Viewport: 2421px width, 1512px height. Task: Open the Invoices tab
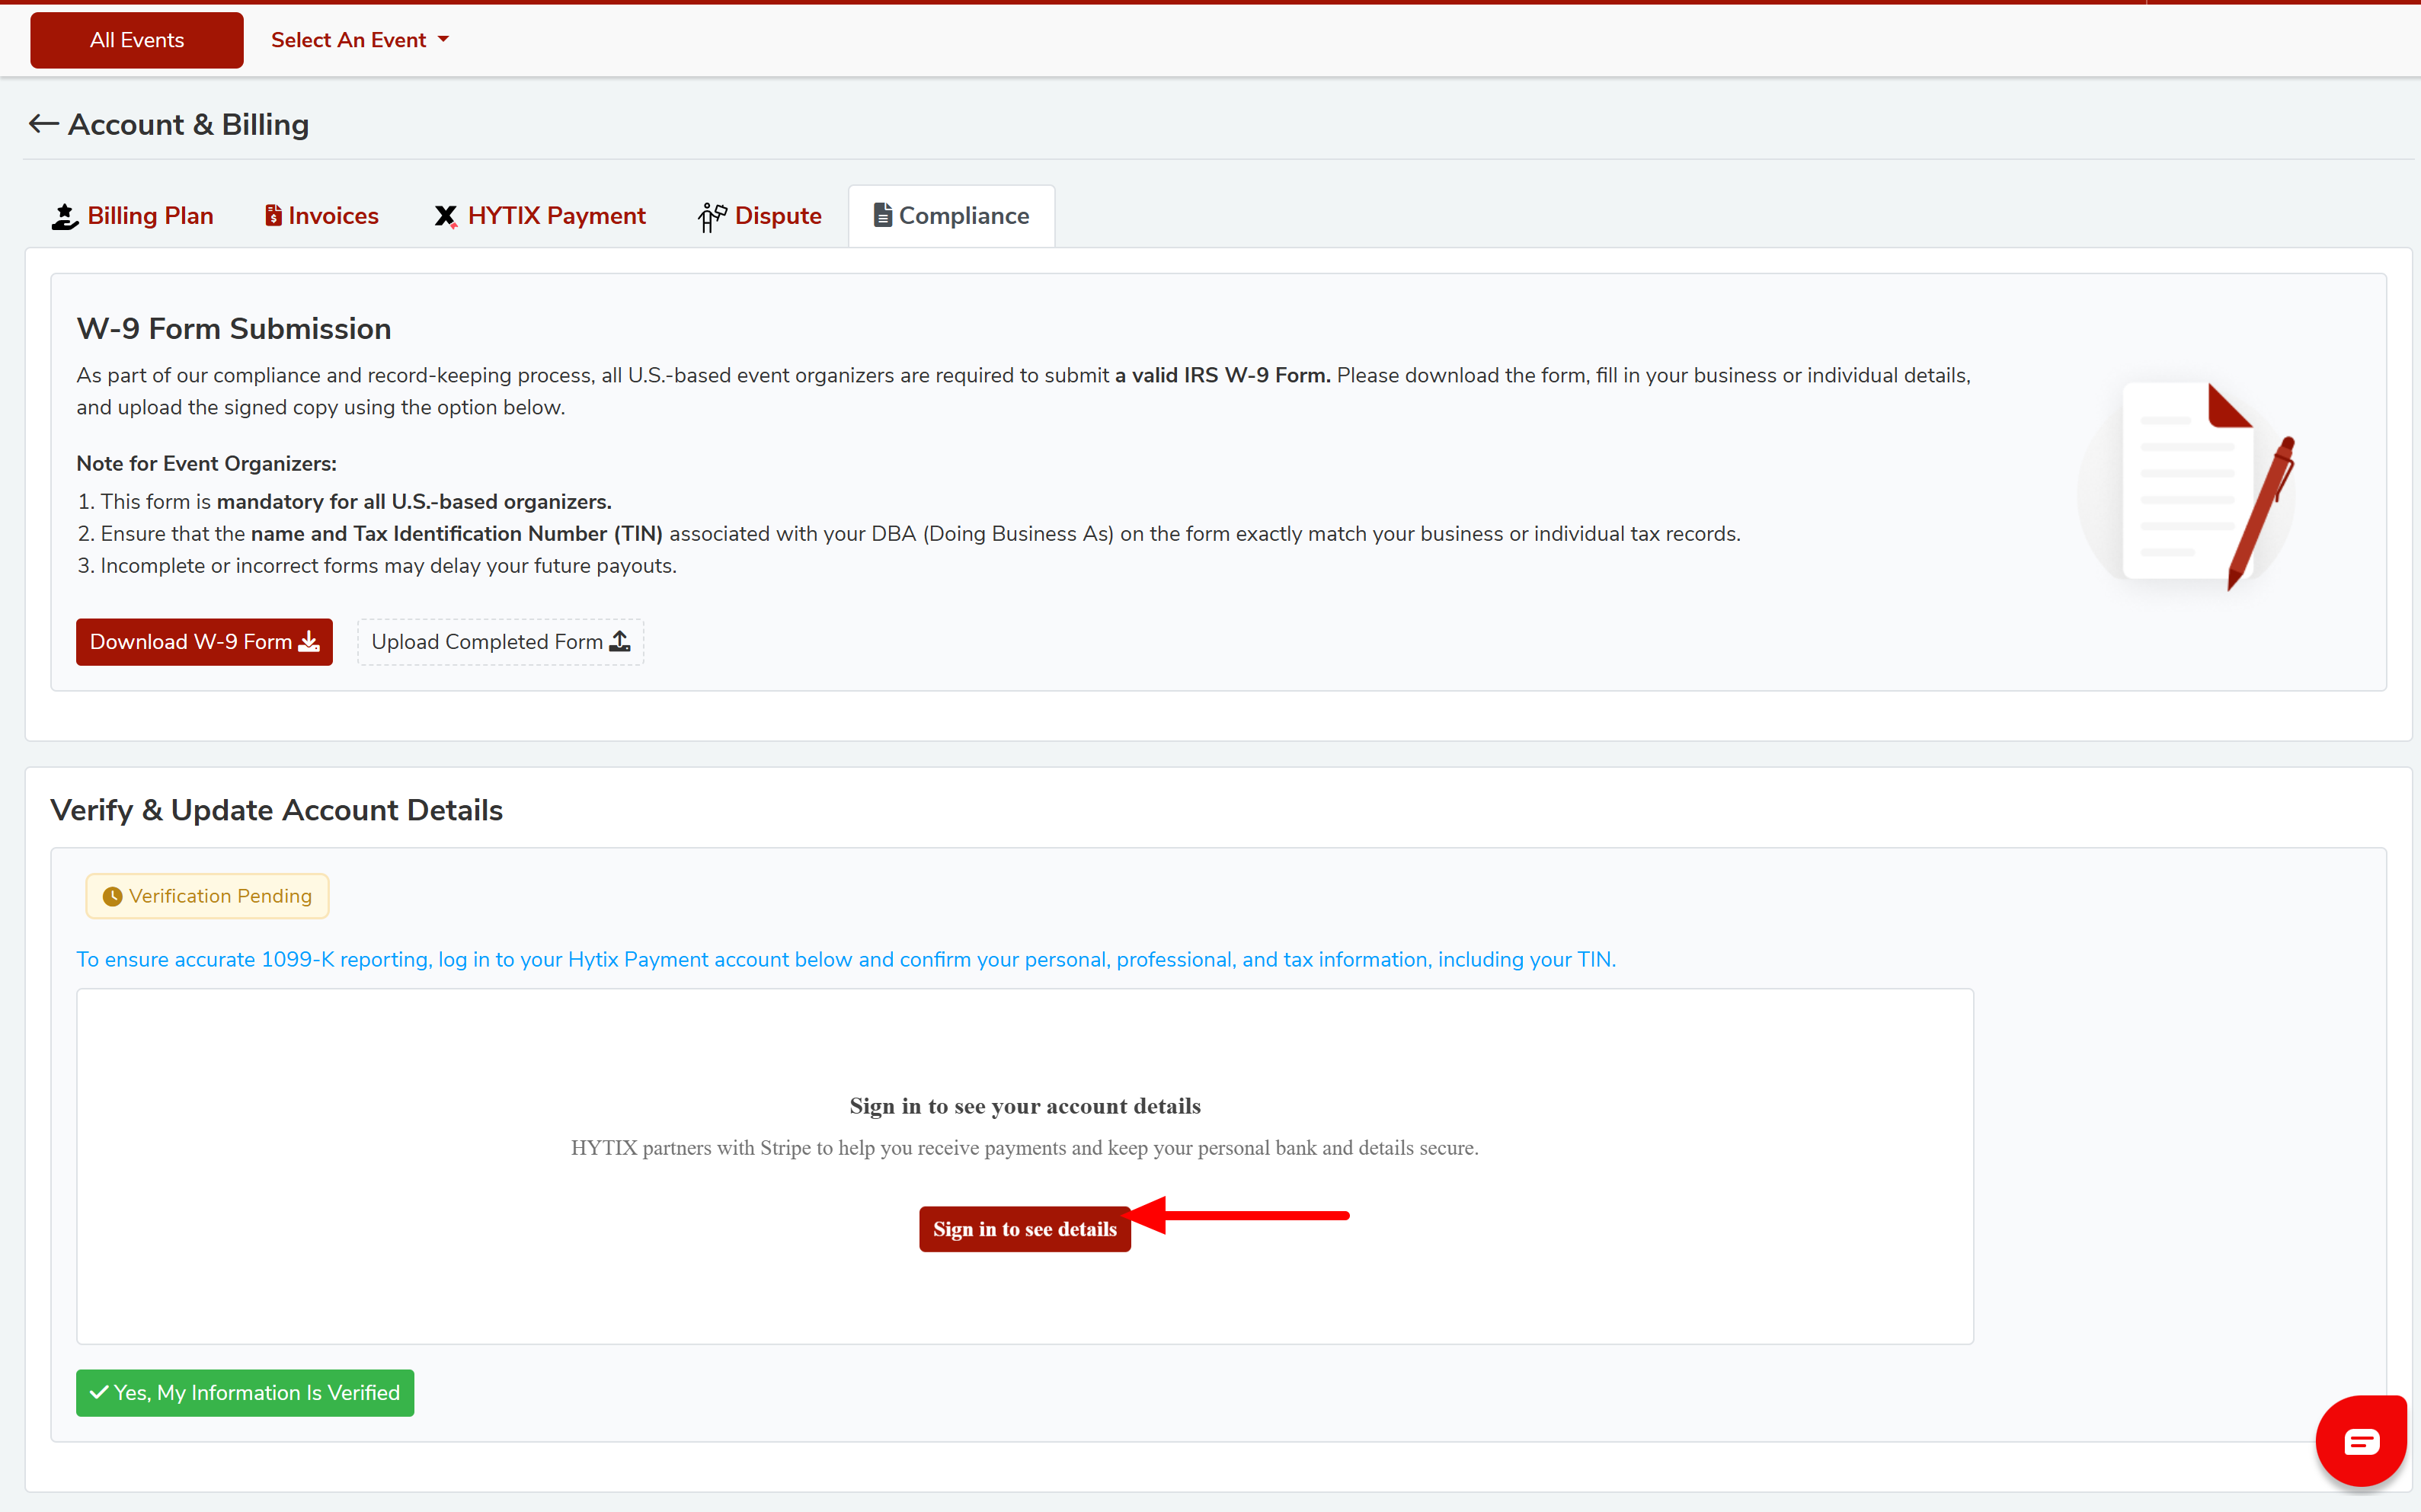pos(332,216)
